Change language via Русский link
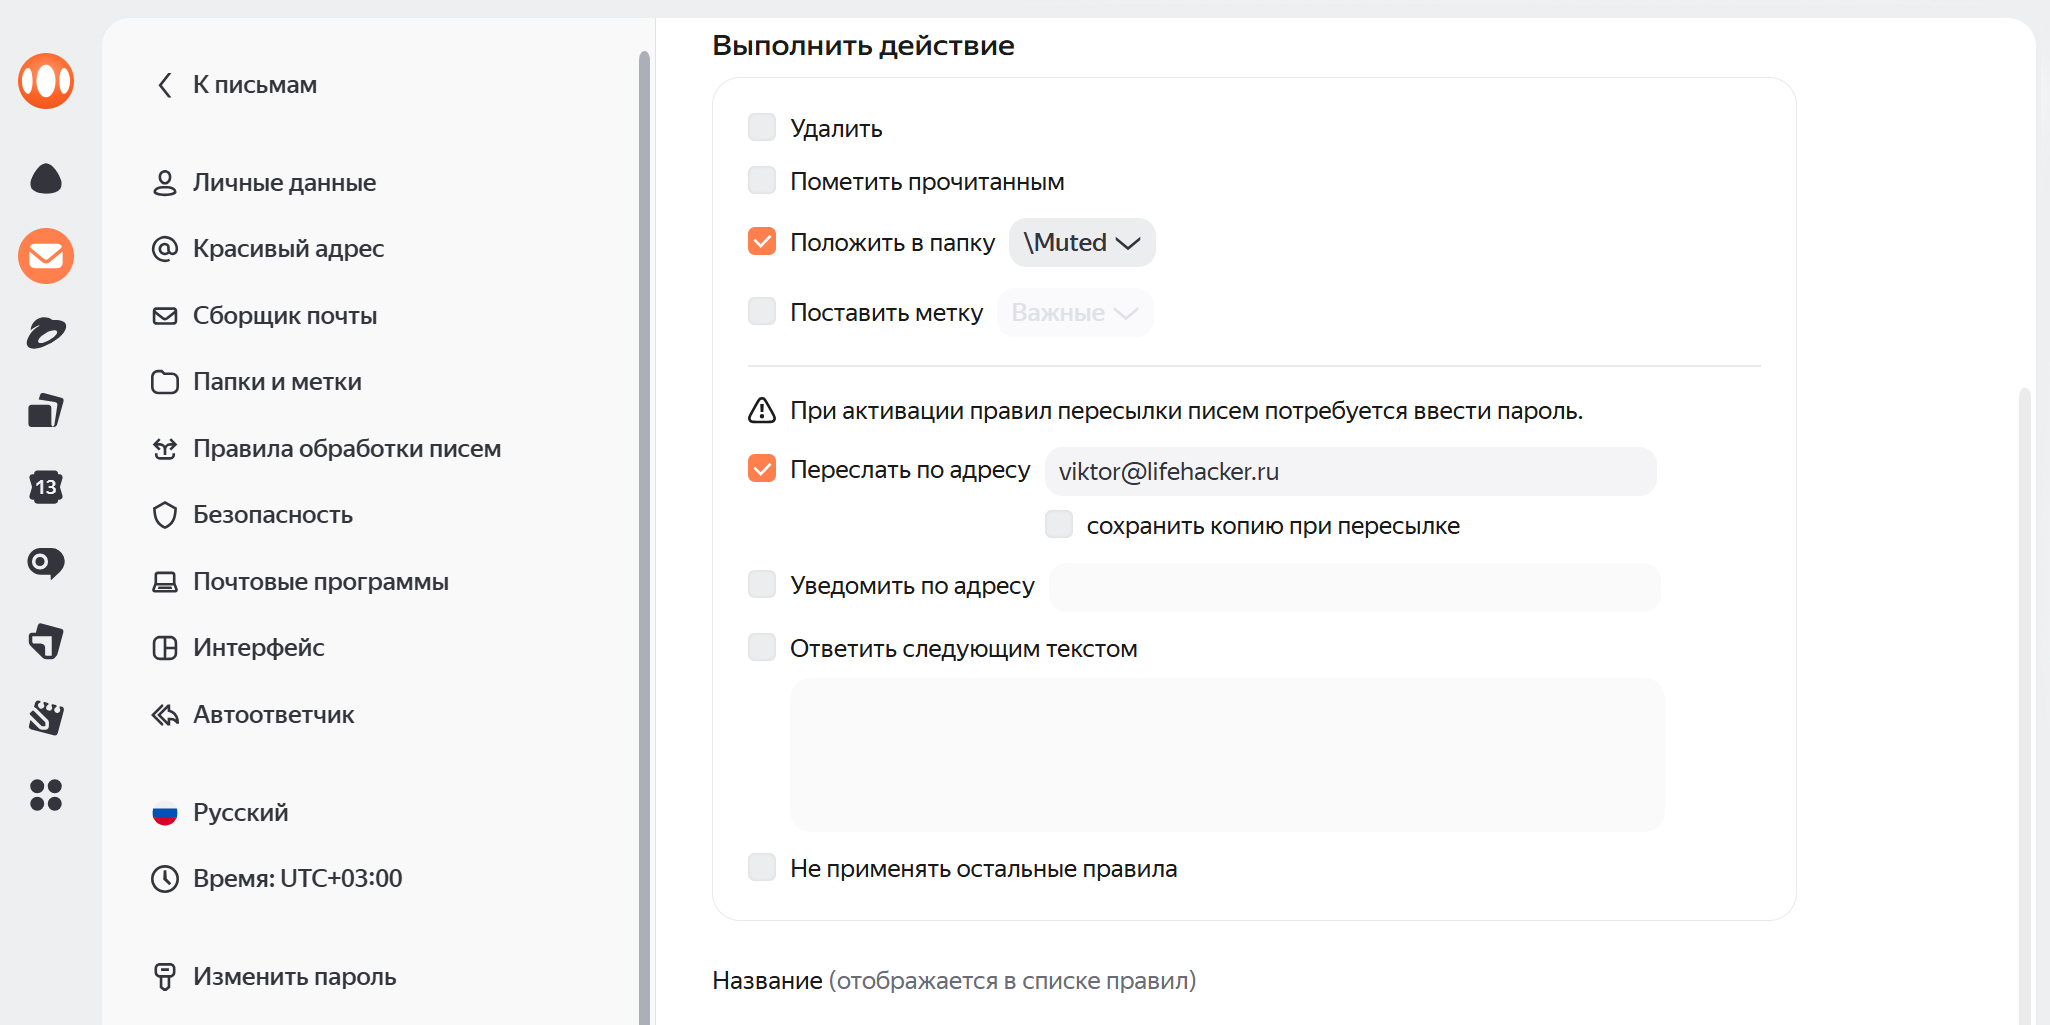2050x1025 pixels. click(x=241, y=813)
